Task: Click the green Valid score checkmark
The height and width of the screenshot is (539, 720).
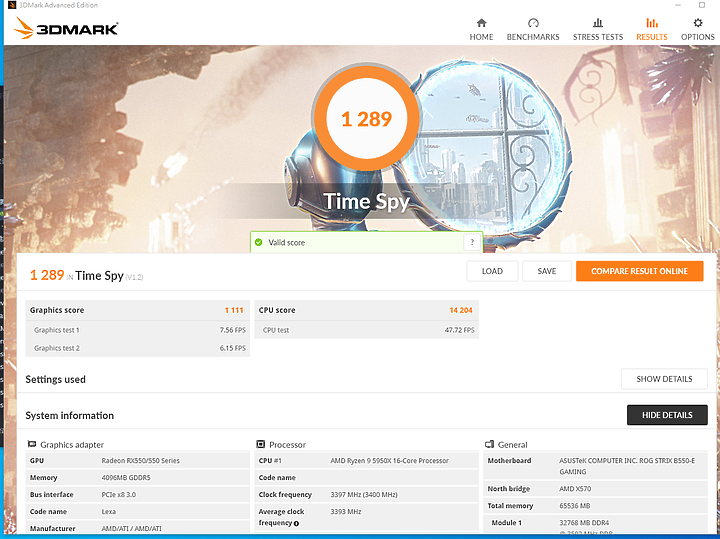Action: (x=259, y=242)
